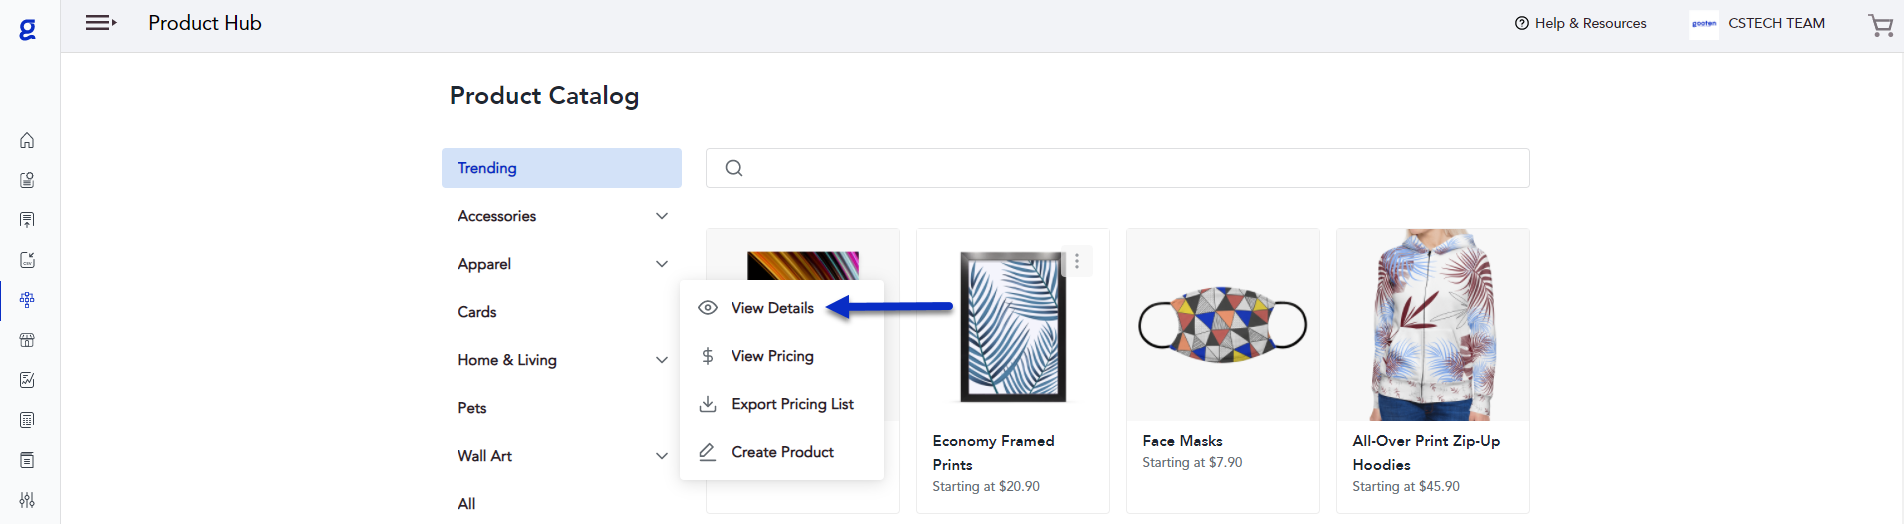Viewport: 1904px width, 524px height.
Task: Select View Details from context menu
Action: (x=772, y=308)
